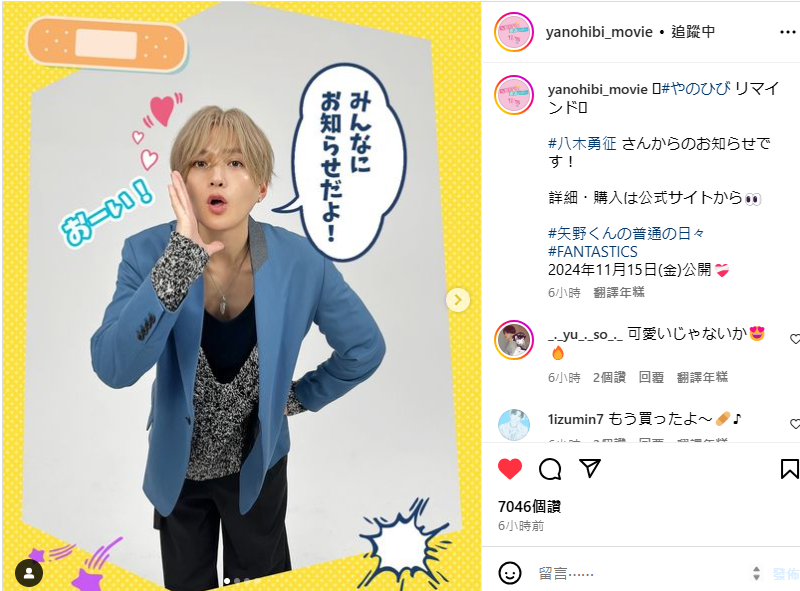Open the yanohibi_movie header profile picture
The height and width of the screenshot is (591, 800).
tap(514, 32)
